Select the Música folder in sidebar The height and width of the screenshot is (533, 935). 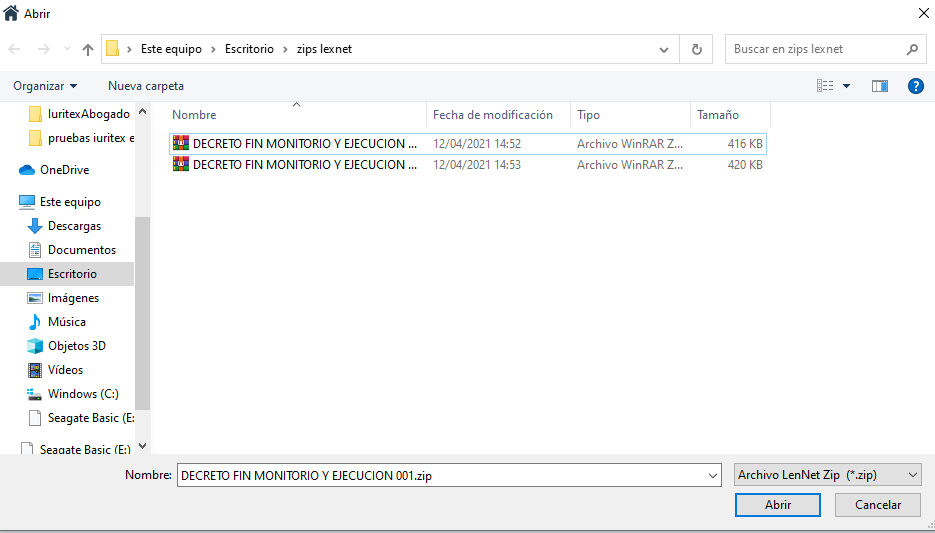66,322
